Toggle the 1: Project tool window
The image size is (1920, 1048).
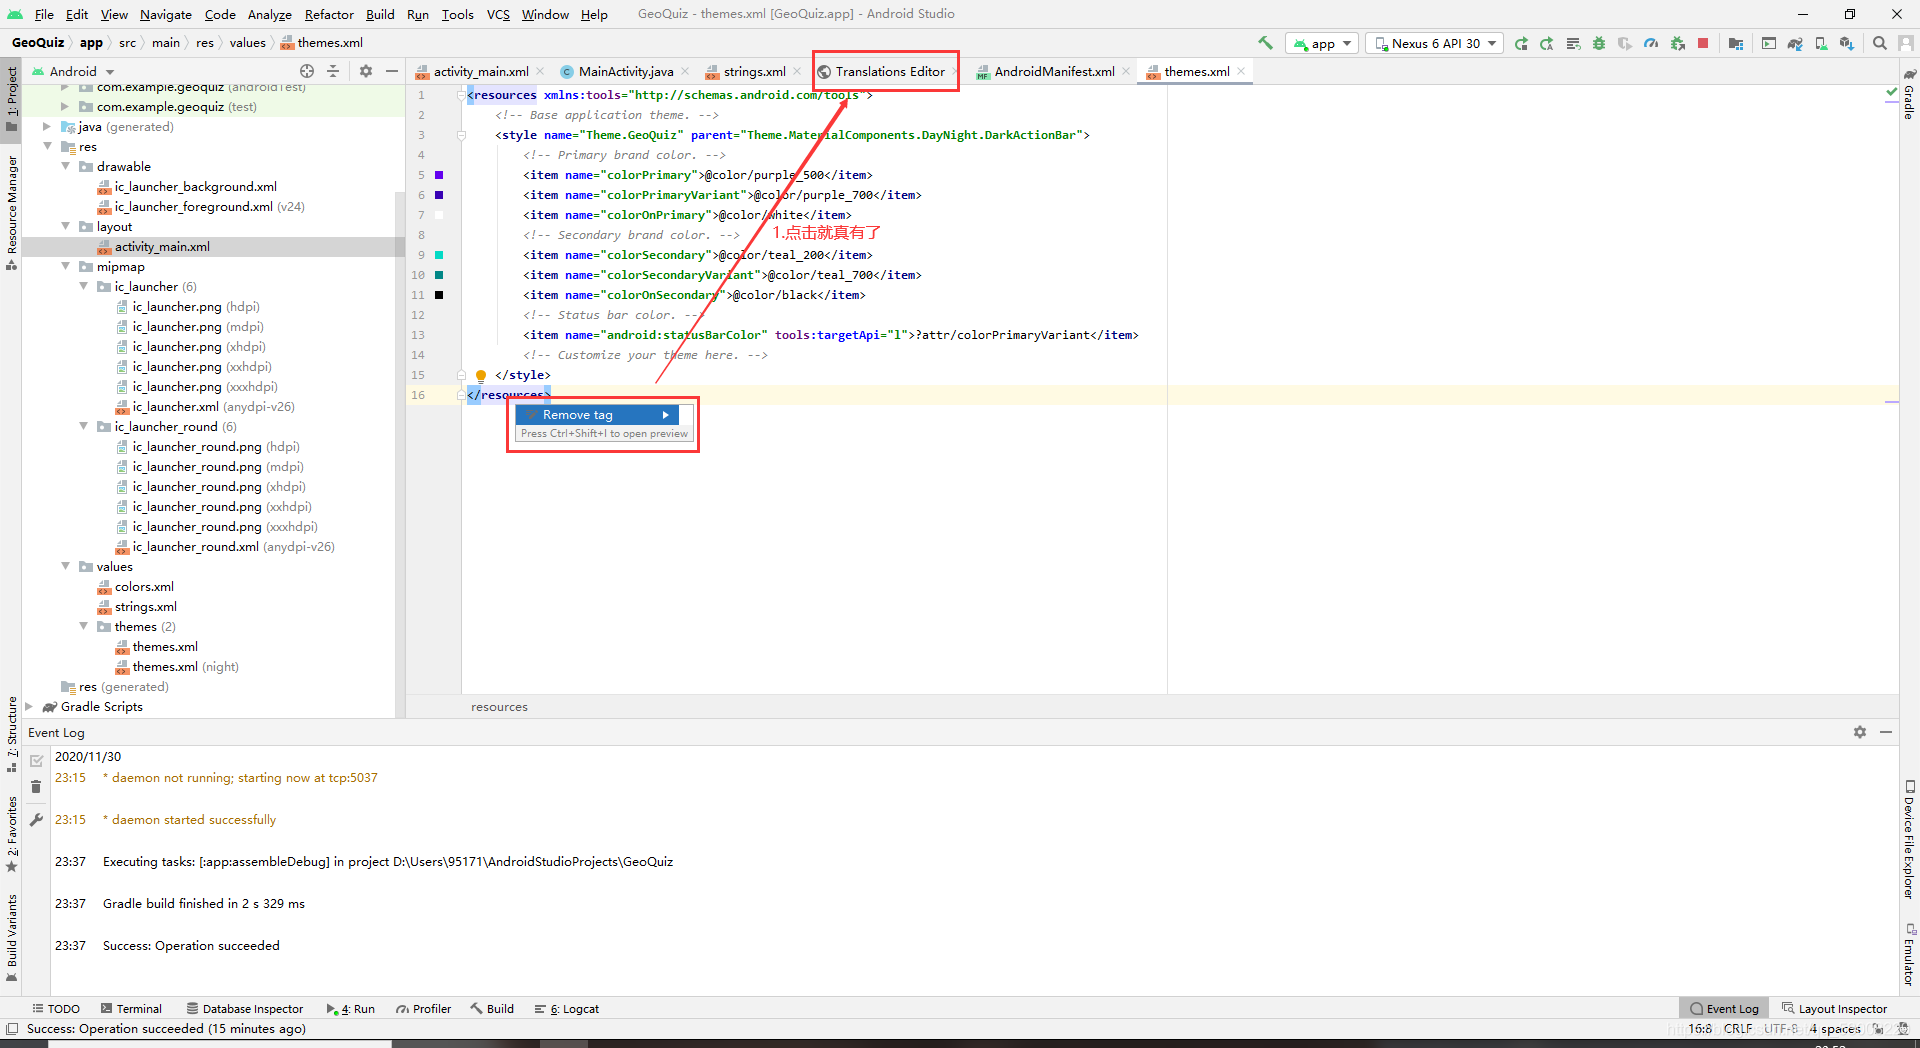point(12,98)
